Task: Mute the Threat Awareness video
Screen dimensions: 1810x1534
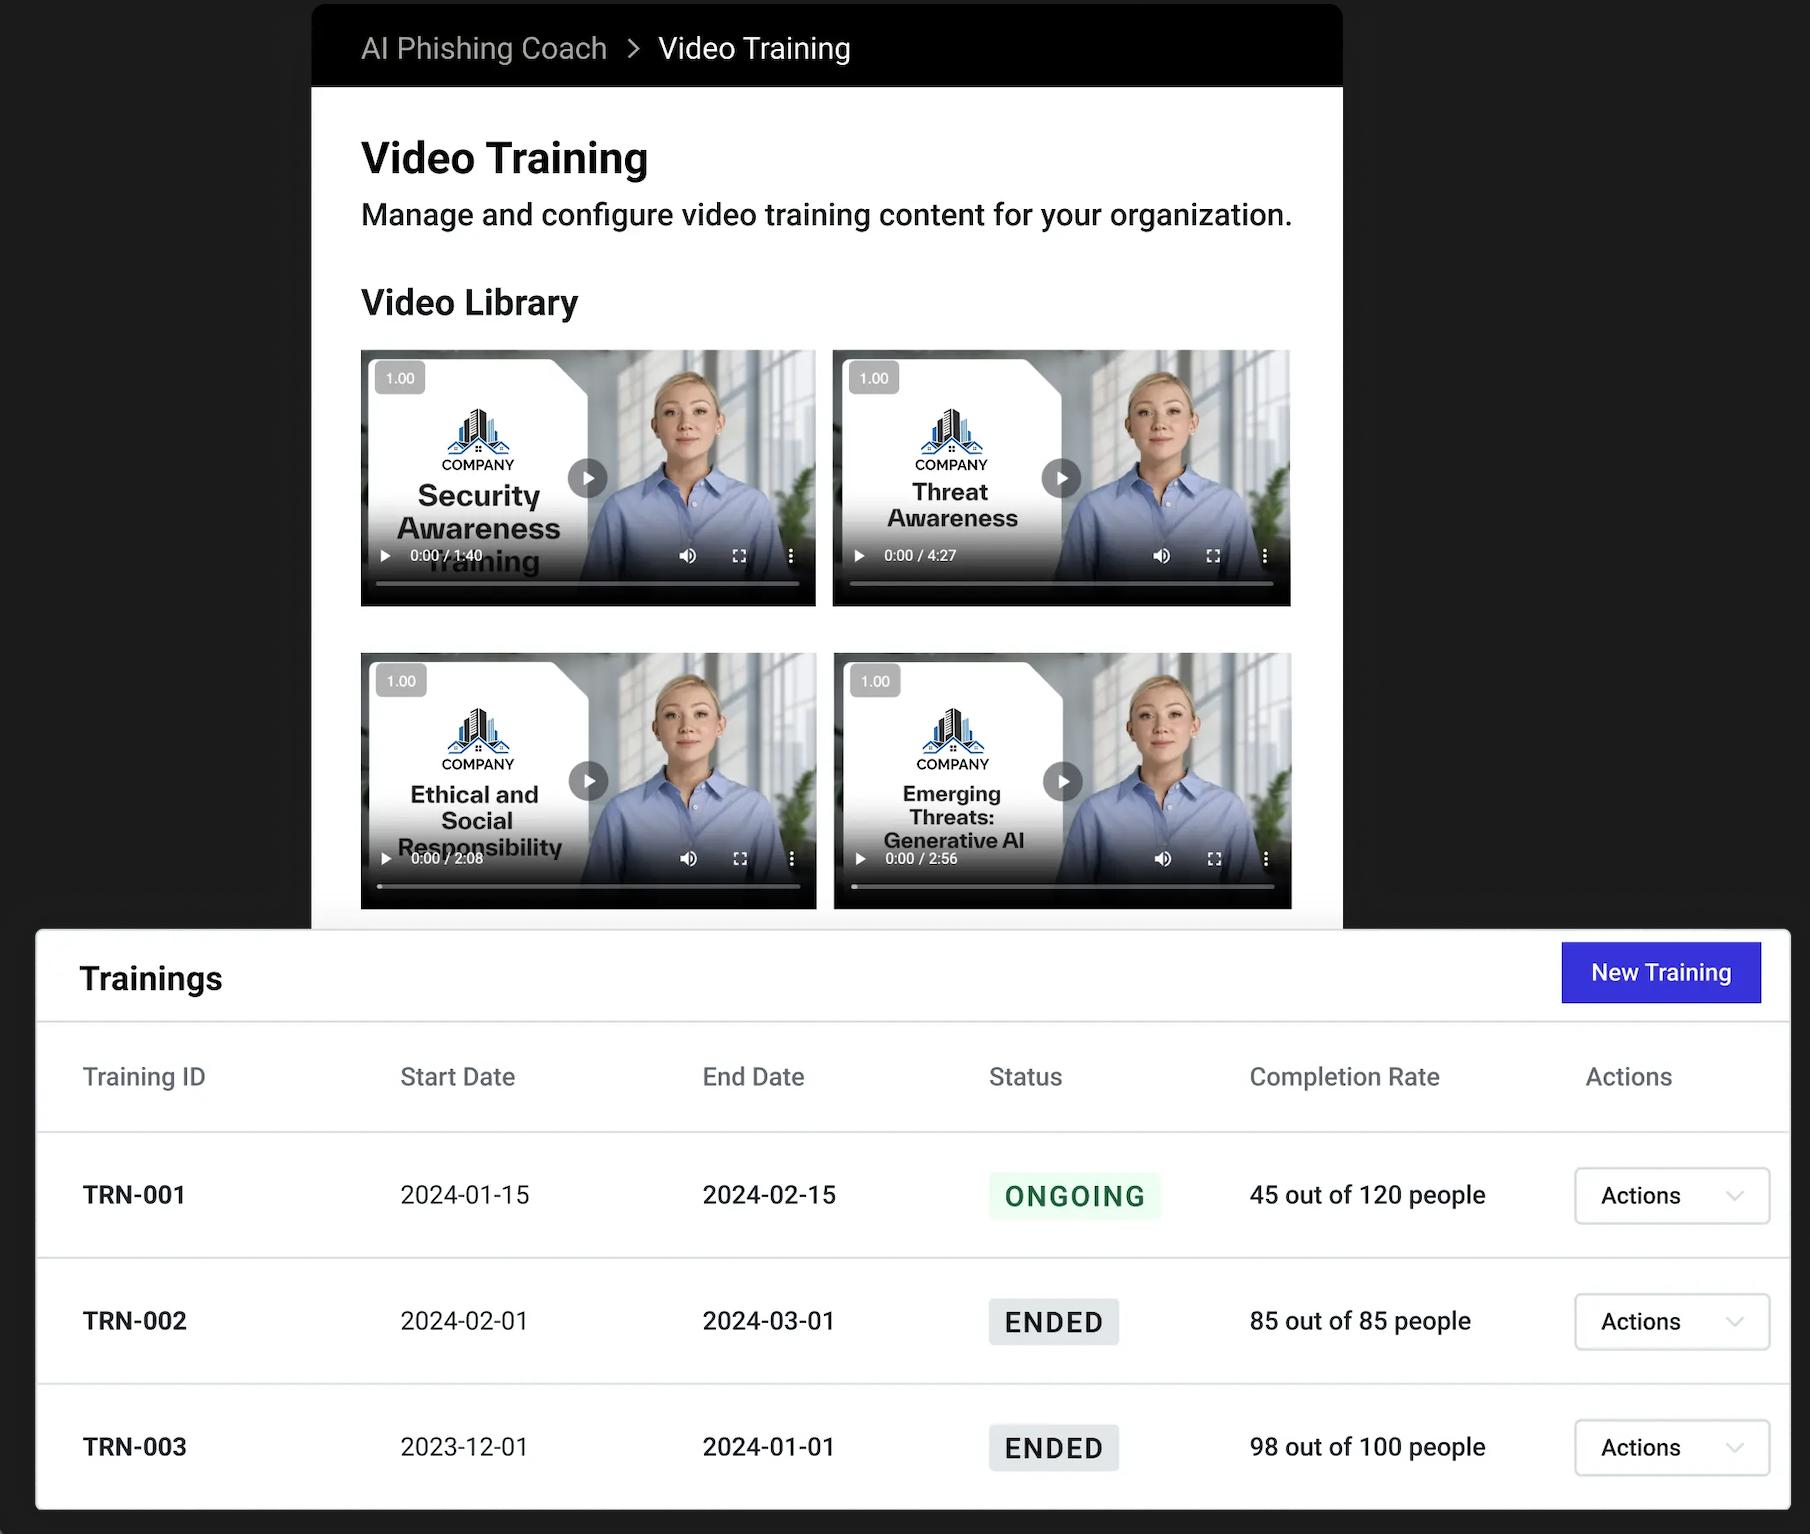Action: [x=1161, y=556]
